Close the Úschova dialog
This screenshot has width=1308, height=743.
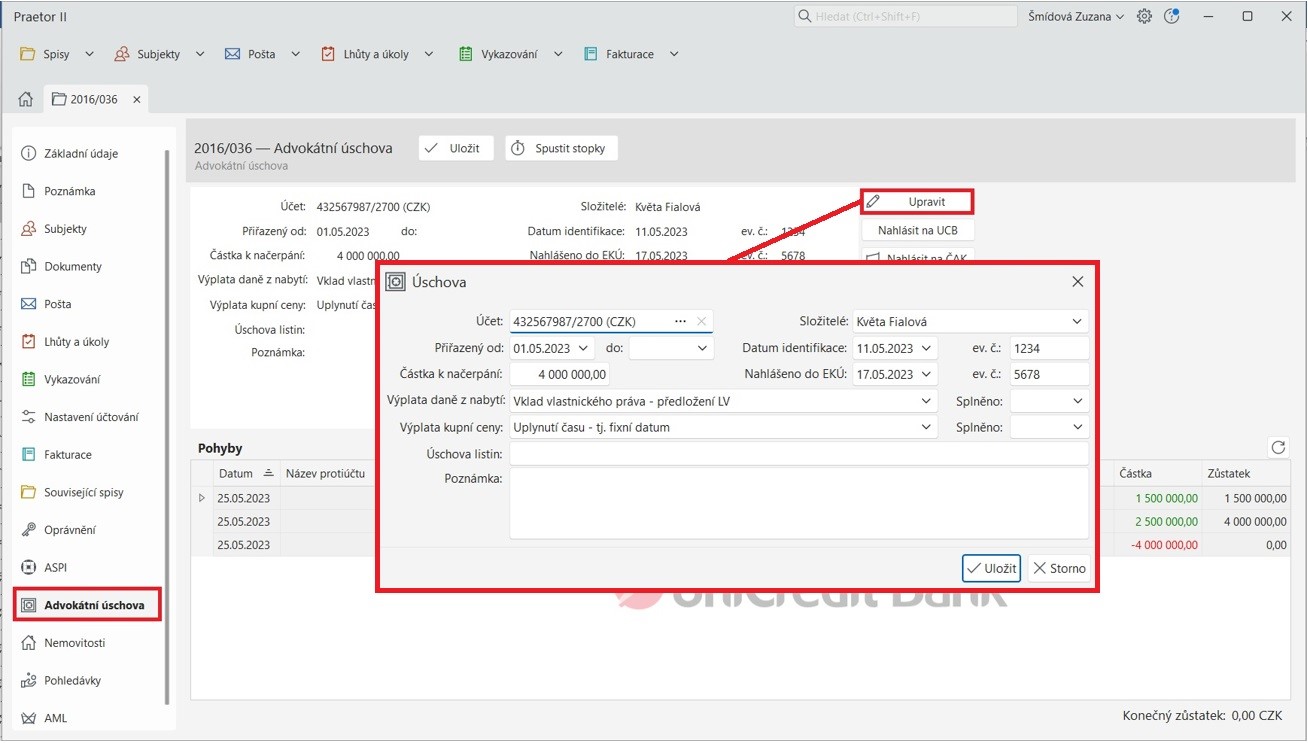(1077, 282)
